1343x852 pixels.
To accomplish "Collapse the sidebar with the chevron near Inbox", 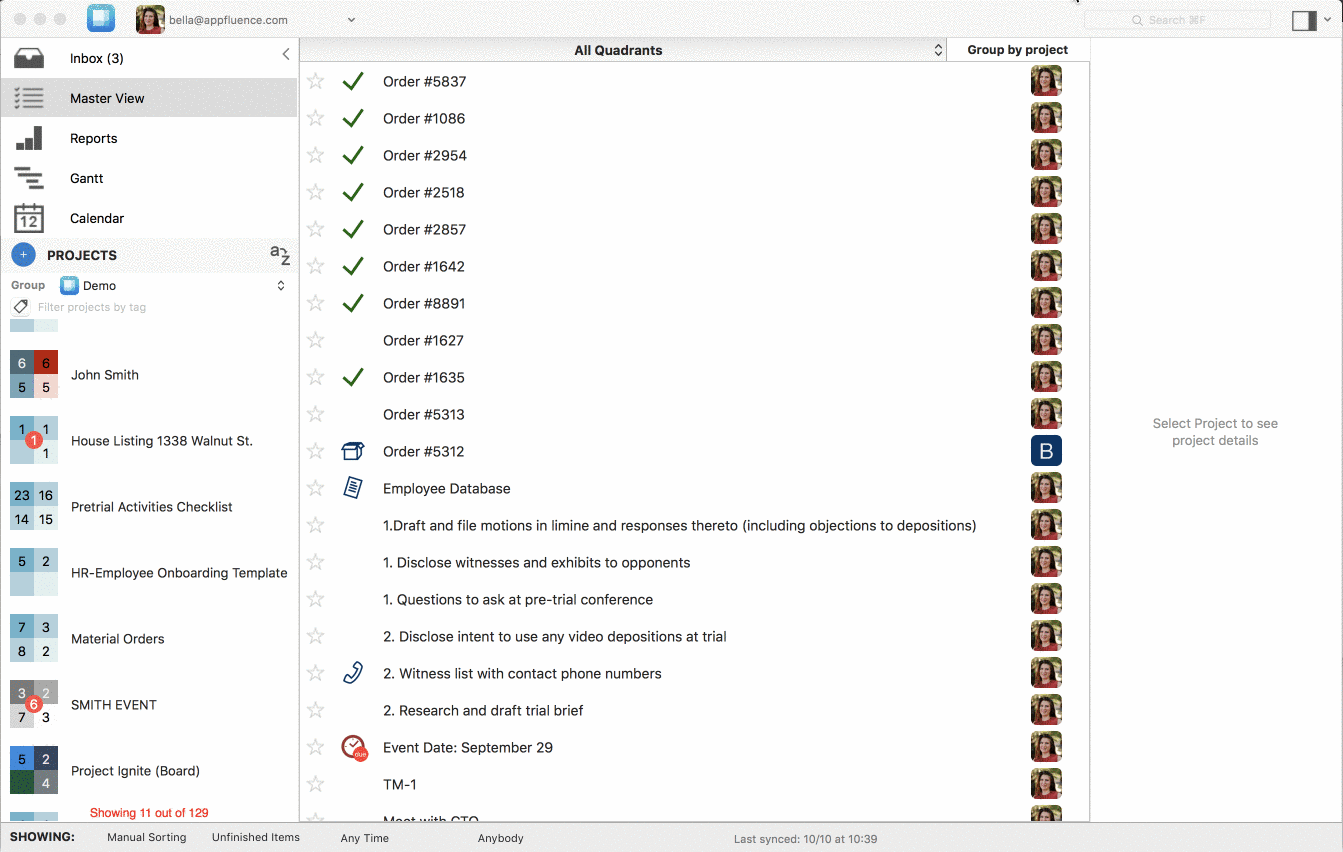I will pyautogui.click(x=286, y=54).
